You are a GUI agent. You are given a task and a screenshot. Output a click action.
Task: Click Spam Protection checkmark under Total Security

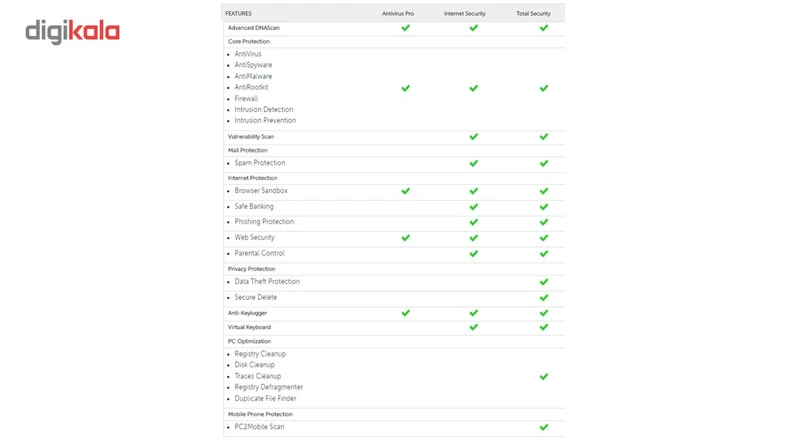click(x=544, y=163)
